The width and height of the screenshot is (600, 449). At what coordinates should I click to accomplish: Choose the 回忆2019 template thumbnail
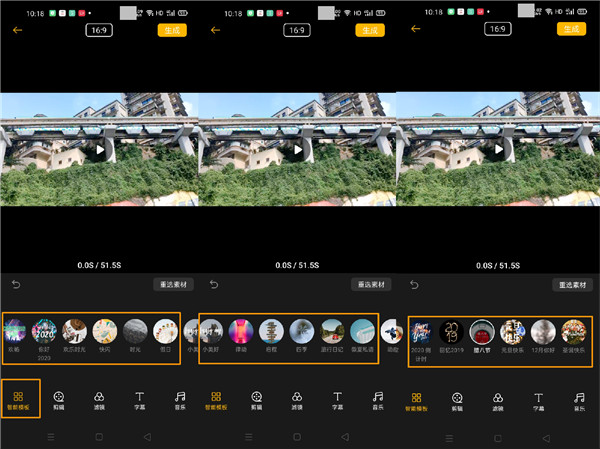point(452,332)
